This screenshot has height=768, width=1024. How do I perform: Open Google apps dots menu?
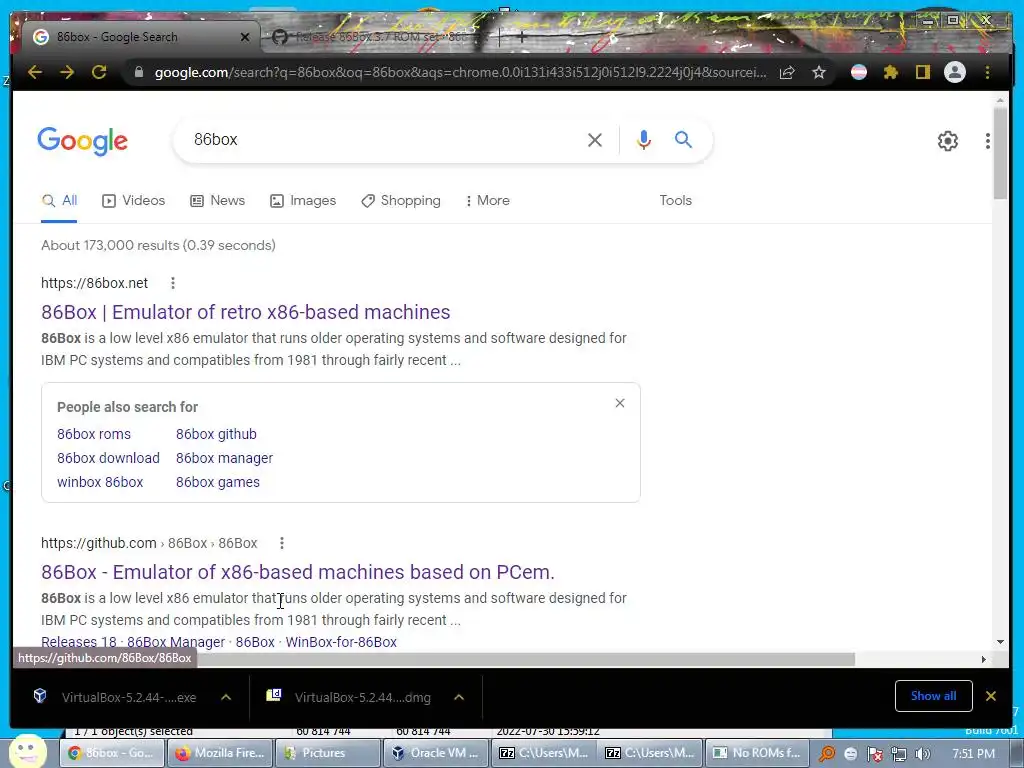(987, 140)
